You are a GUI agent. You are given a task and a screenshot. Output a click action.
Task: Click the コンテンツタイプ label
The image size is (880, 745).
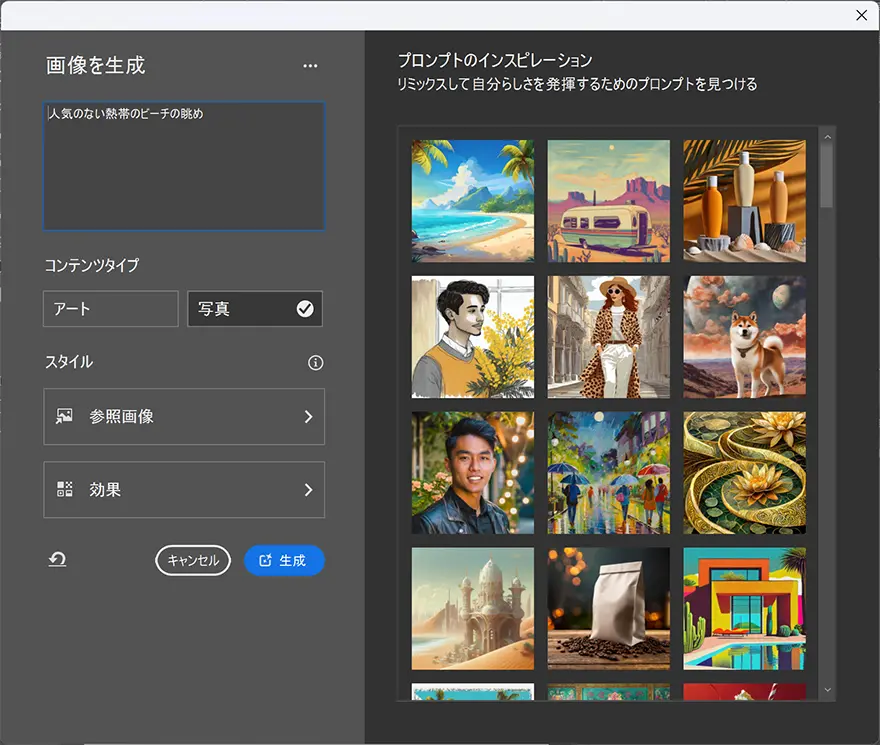[x=92, y=265]
